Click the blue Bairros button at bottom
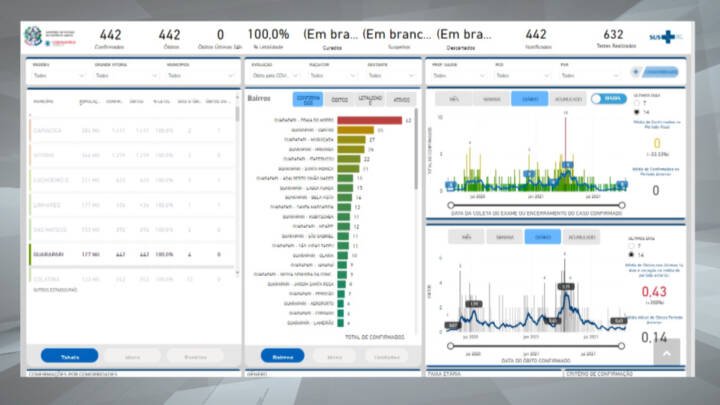720x405 pixels. pos(282,356)
